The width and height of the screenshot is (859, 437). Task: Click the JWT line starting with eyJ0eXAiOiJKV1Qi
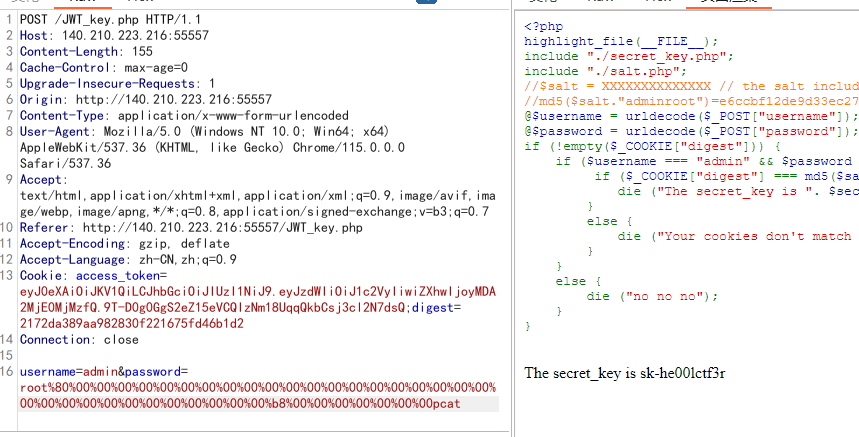(x=258, y=291)
